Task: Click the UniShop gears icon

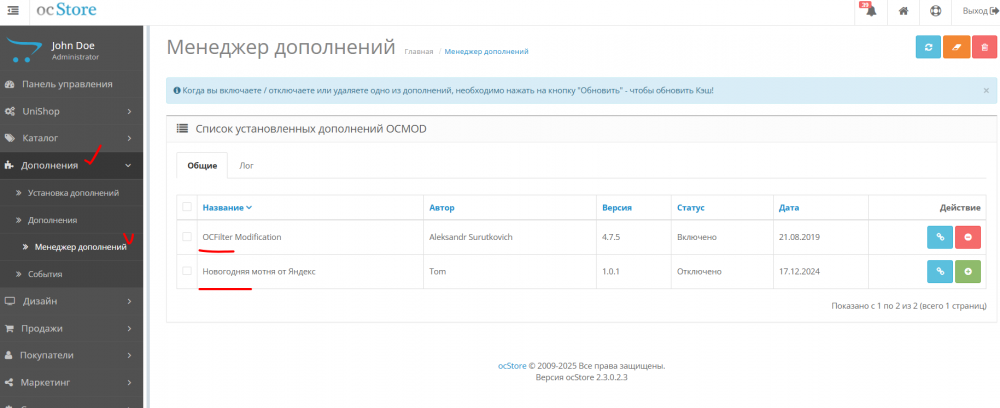Action: tap(10, 112)
